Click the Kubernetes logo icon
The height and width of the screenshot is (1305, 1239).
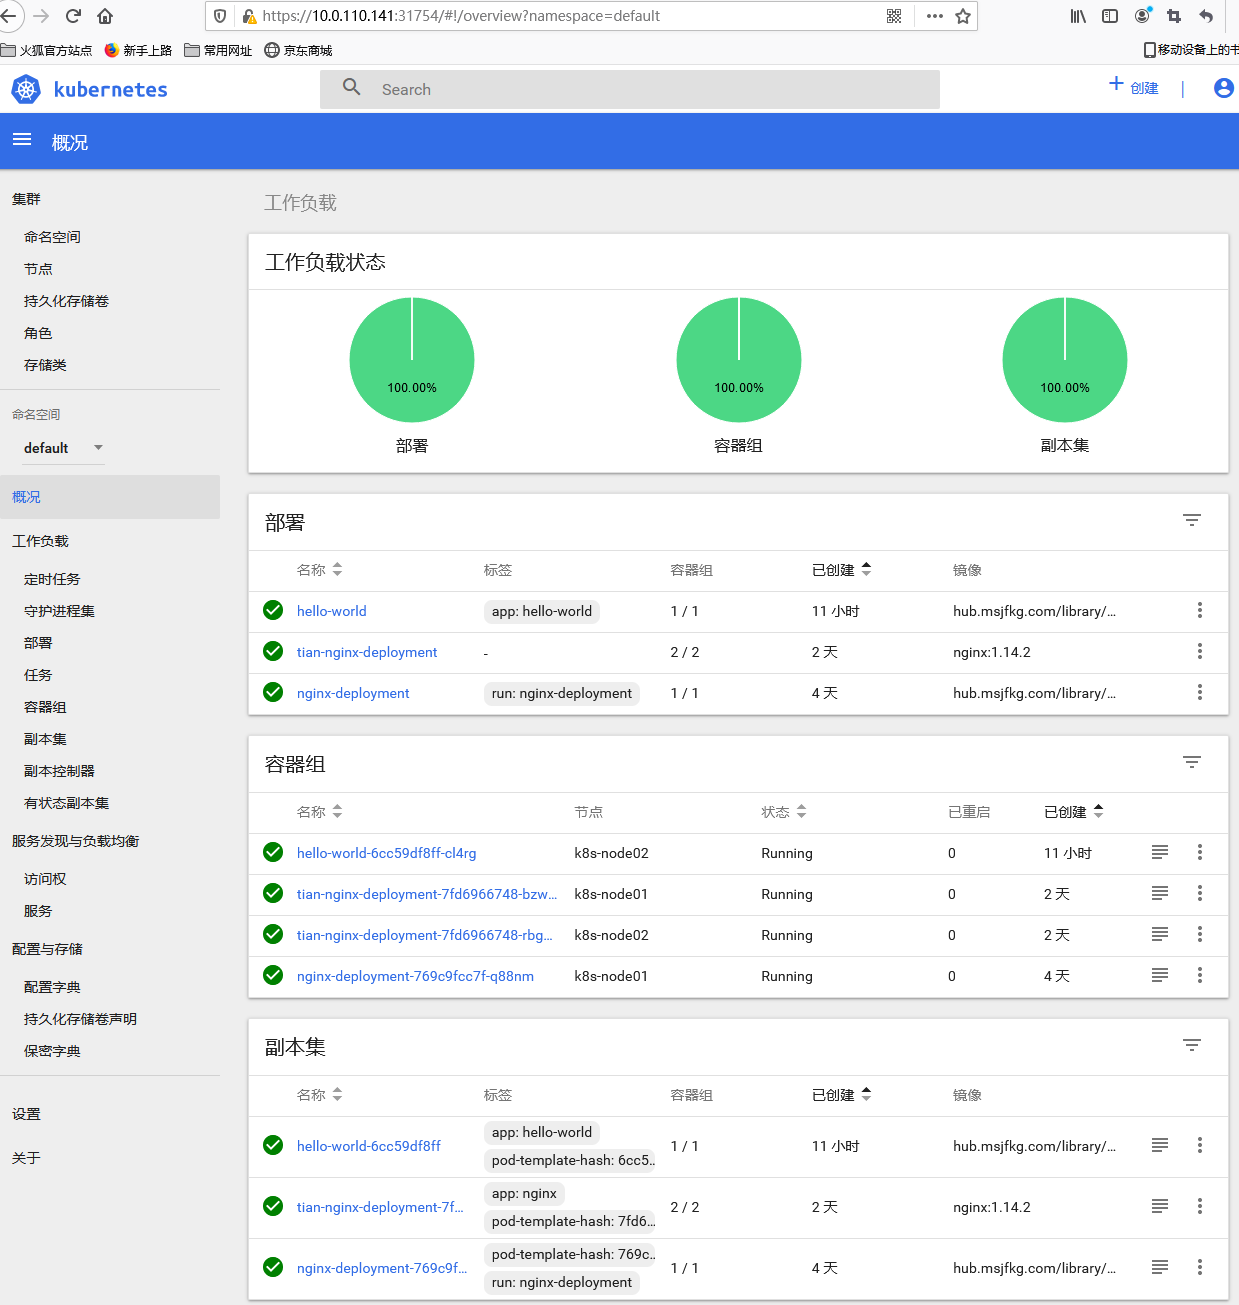26,89
